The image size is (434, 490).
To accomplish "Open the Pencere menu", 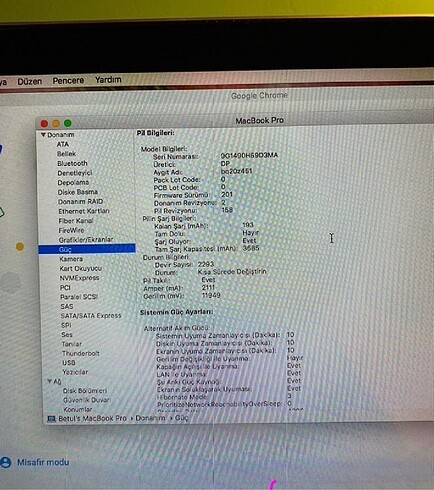I will pyautogui.click(x=68, y=80).
